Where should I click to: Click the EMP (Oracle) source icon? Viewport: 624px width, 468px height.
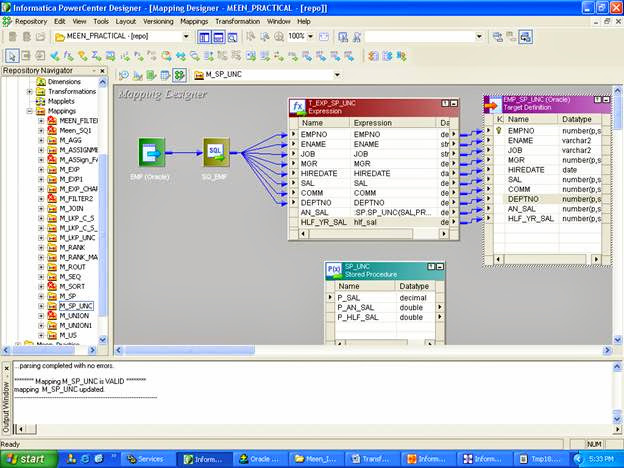pos(151,152)
